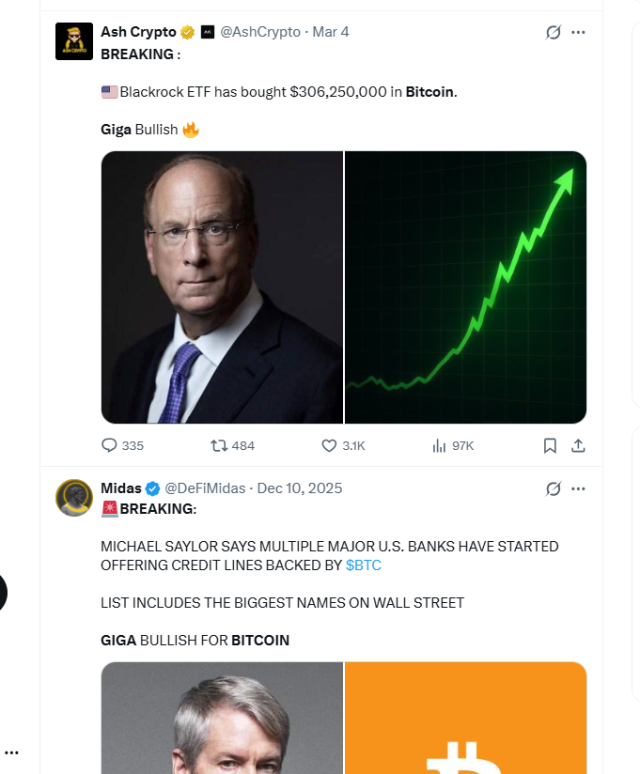Enlarge the green rising chart image
Image resolution: width=640 pixels, height=774 pixels.
(x=465, y=287)
